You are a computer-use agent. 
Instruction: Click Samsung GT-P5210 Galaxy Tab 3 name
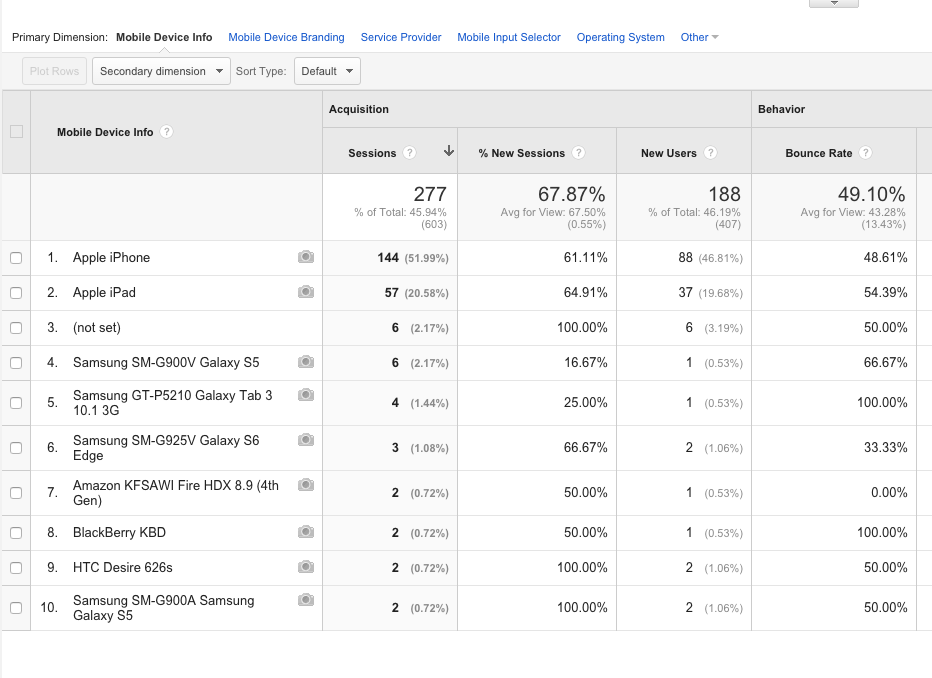tap(172, 403)
